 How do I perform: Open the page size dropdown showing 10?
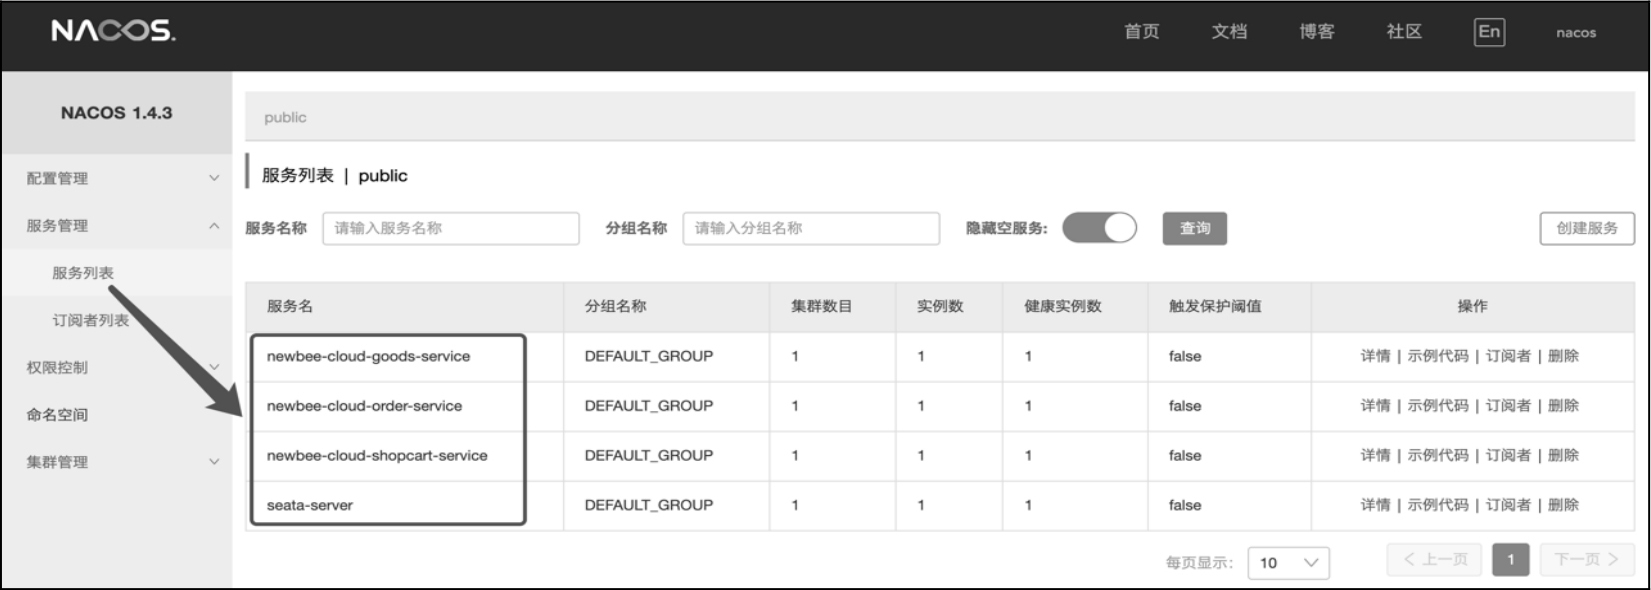click(x=1288, y=563)
